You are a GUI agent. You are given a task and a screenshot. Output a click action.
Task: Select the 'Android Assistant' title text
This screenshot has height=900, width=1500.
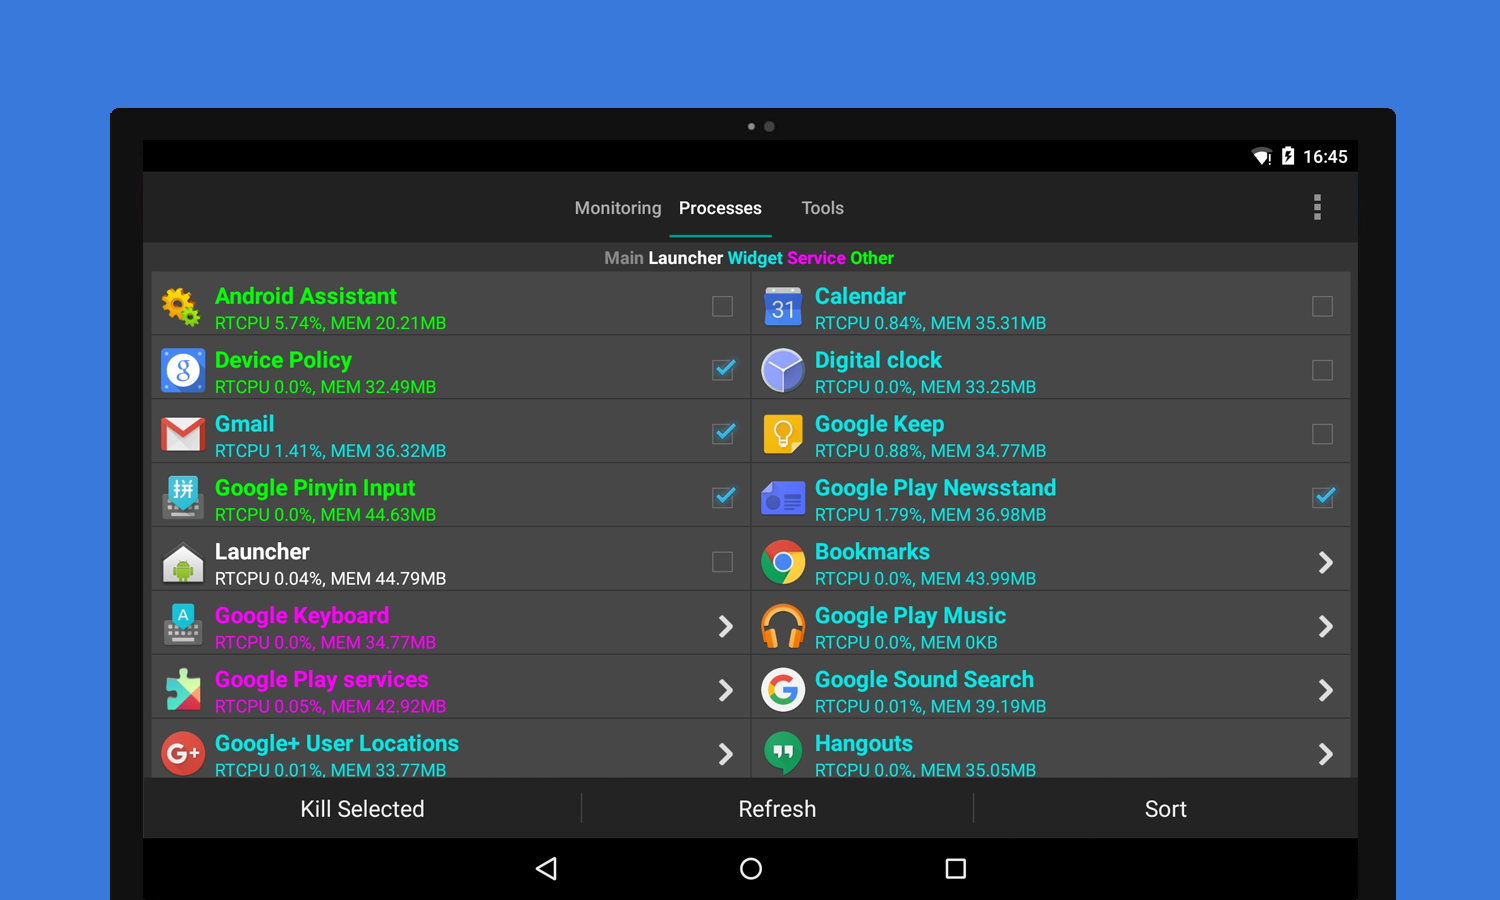pos(306,296)
